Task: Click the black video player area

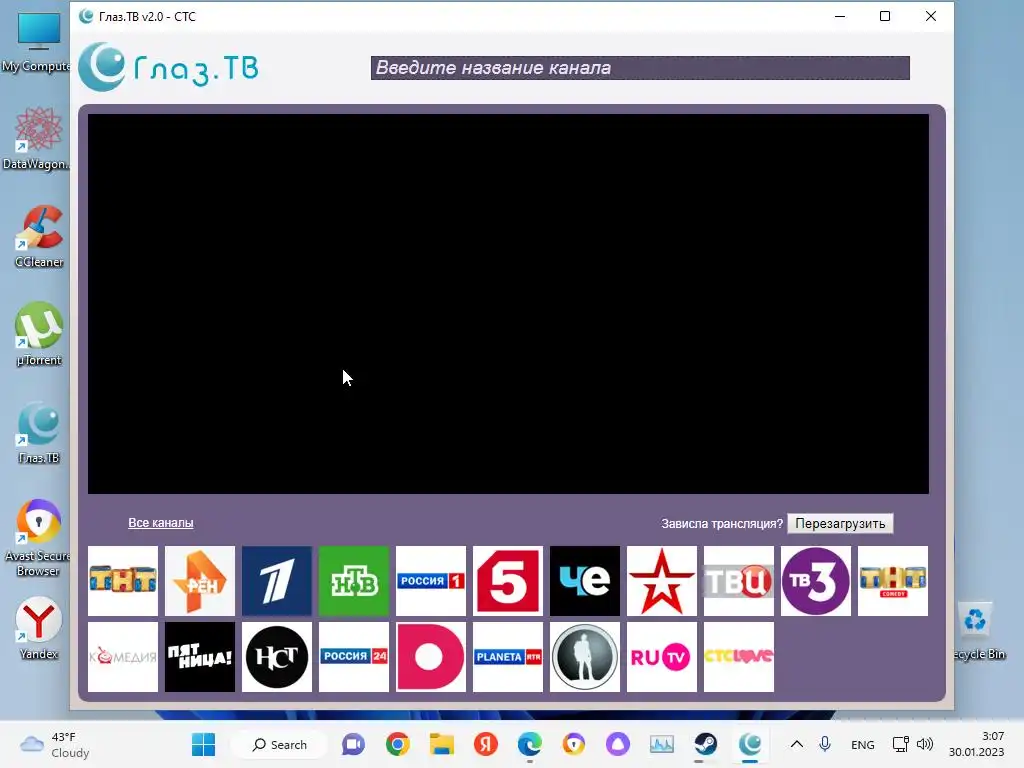Action: (508, 304)
